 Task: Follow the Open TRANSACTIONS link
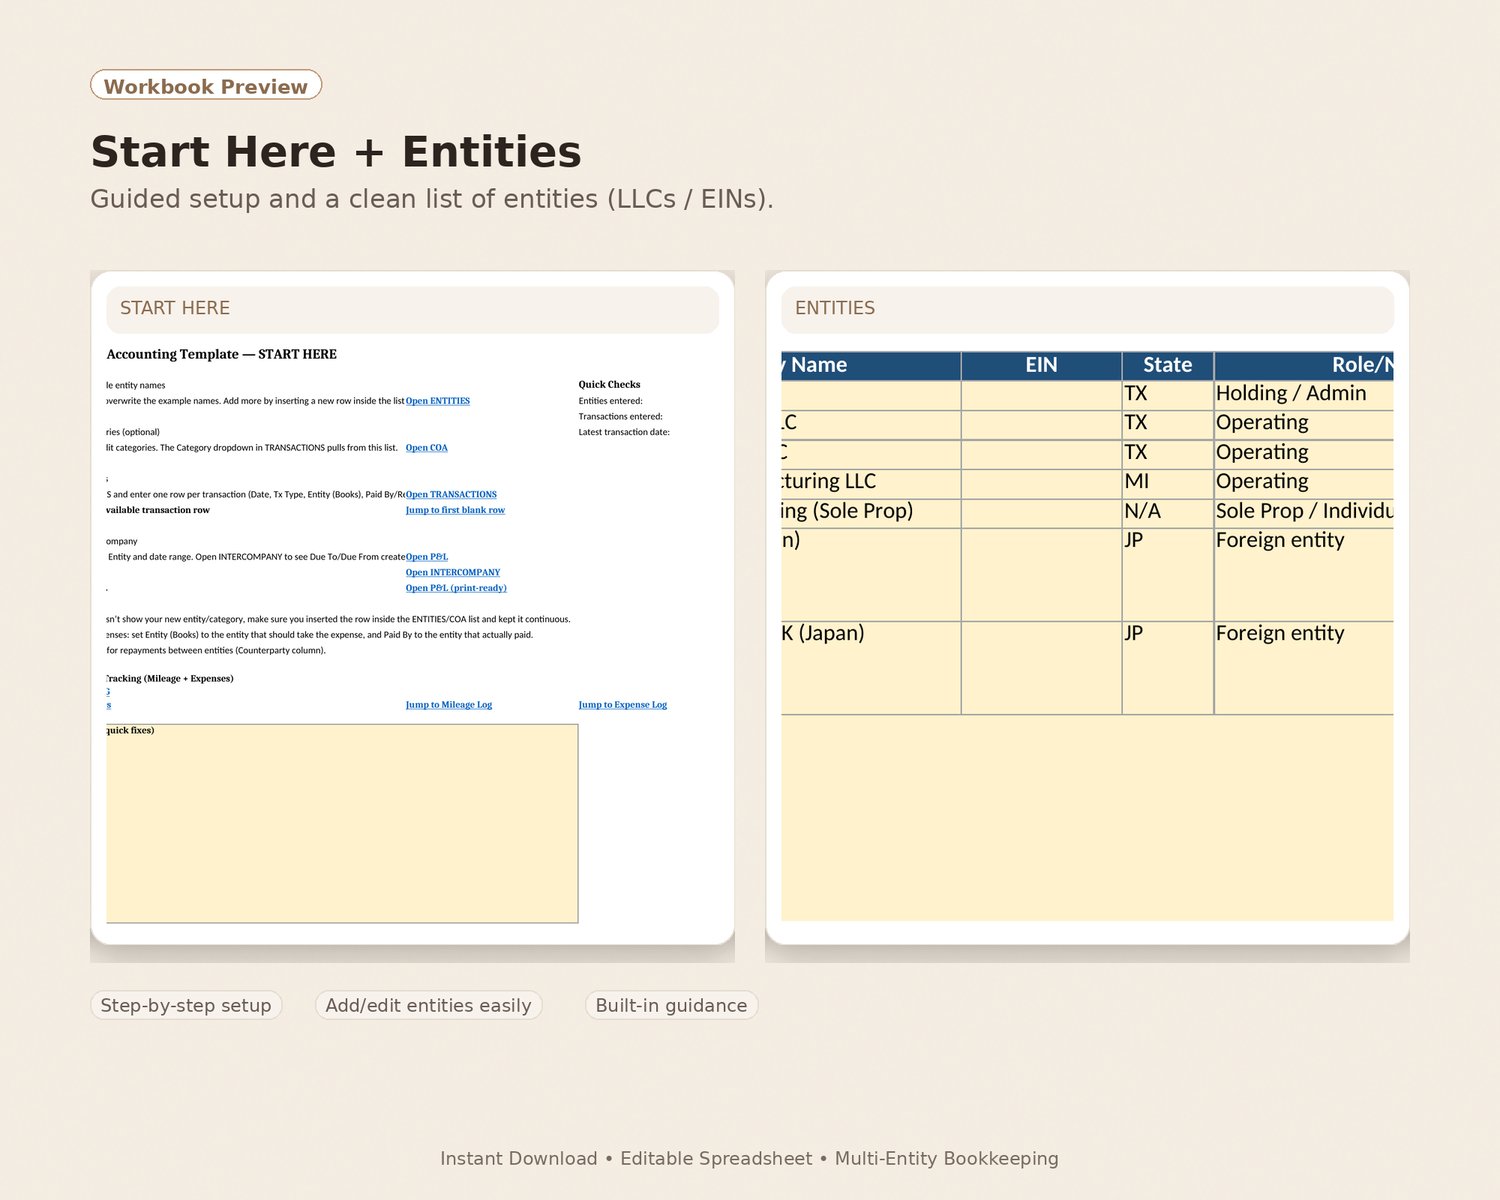(x=451, y=495)
